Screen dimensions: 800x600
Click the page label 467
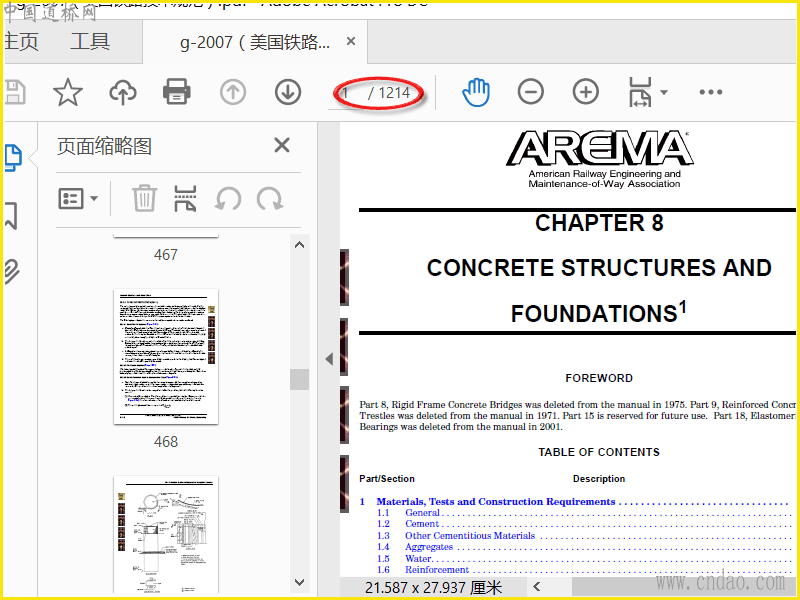click(166, 255)
